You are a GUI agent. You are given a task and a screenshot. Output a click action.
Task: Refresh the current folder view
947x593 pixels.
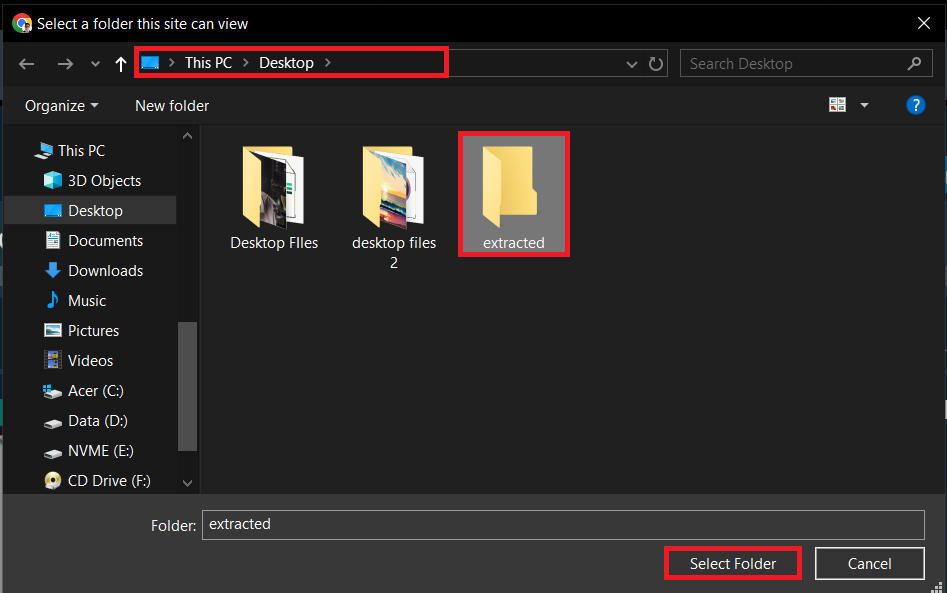[x=656, y=63]
